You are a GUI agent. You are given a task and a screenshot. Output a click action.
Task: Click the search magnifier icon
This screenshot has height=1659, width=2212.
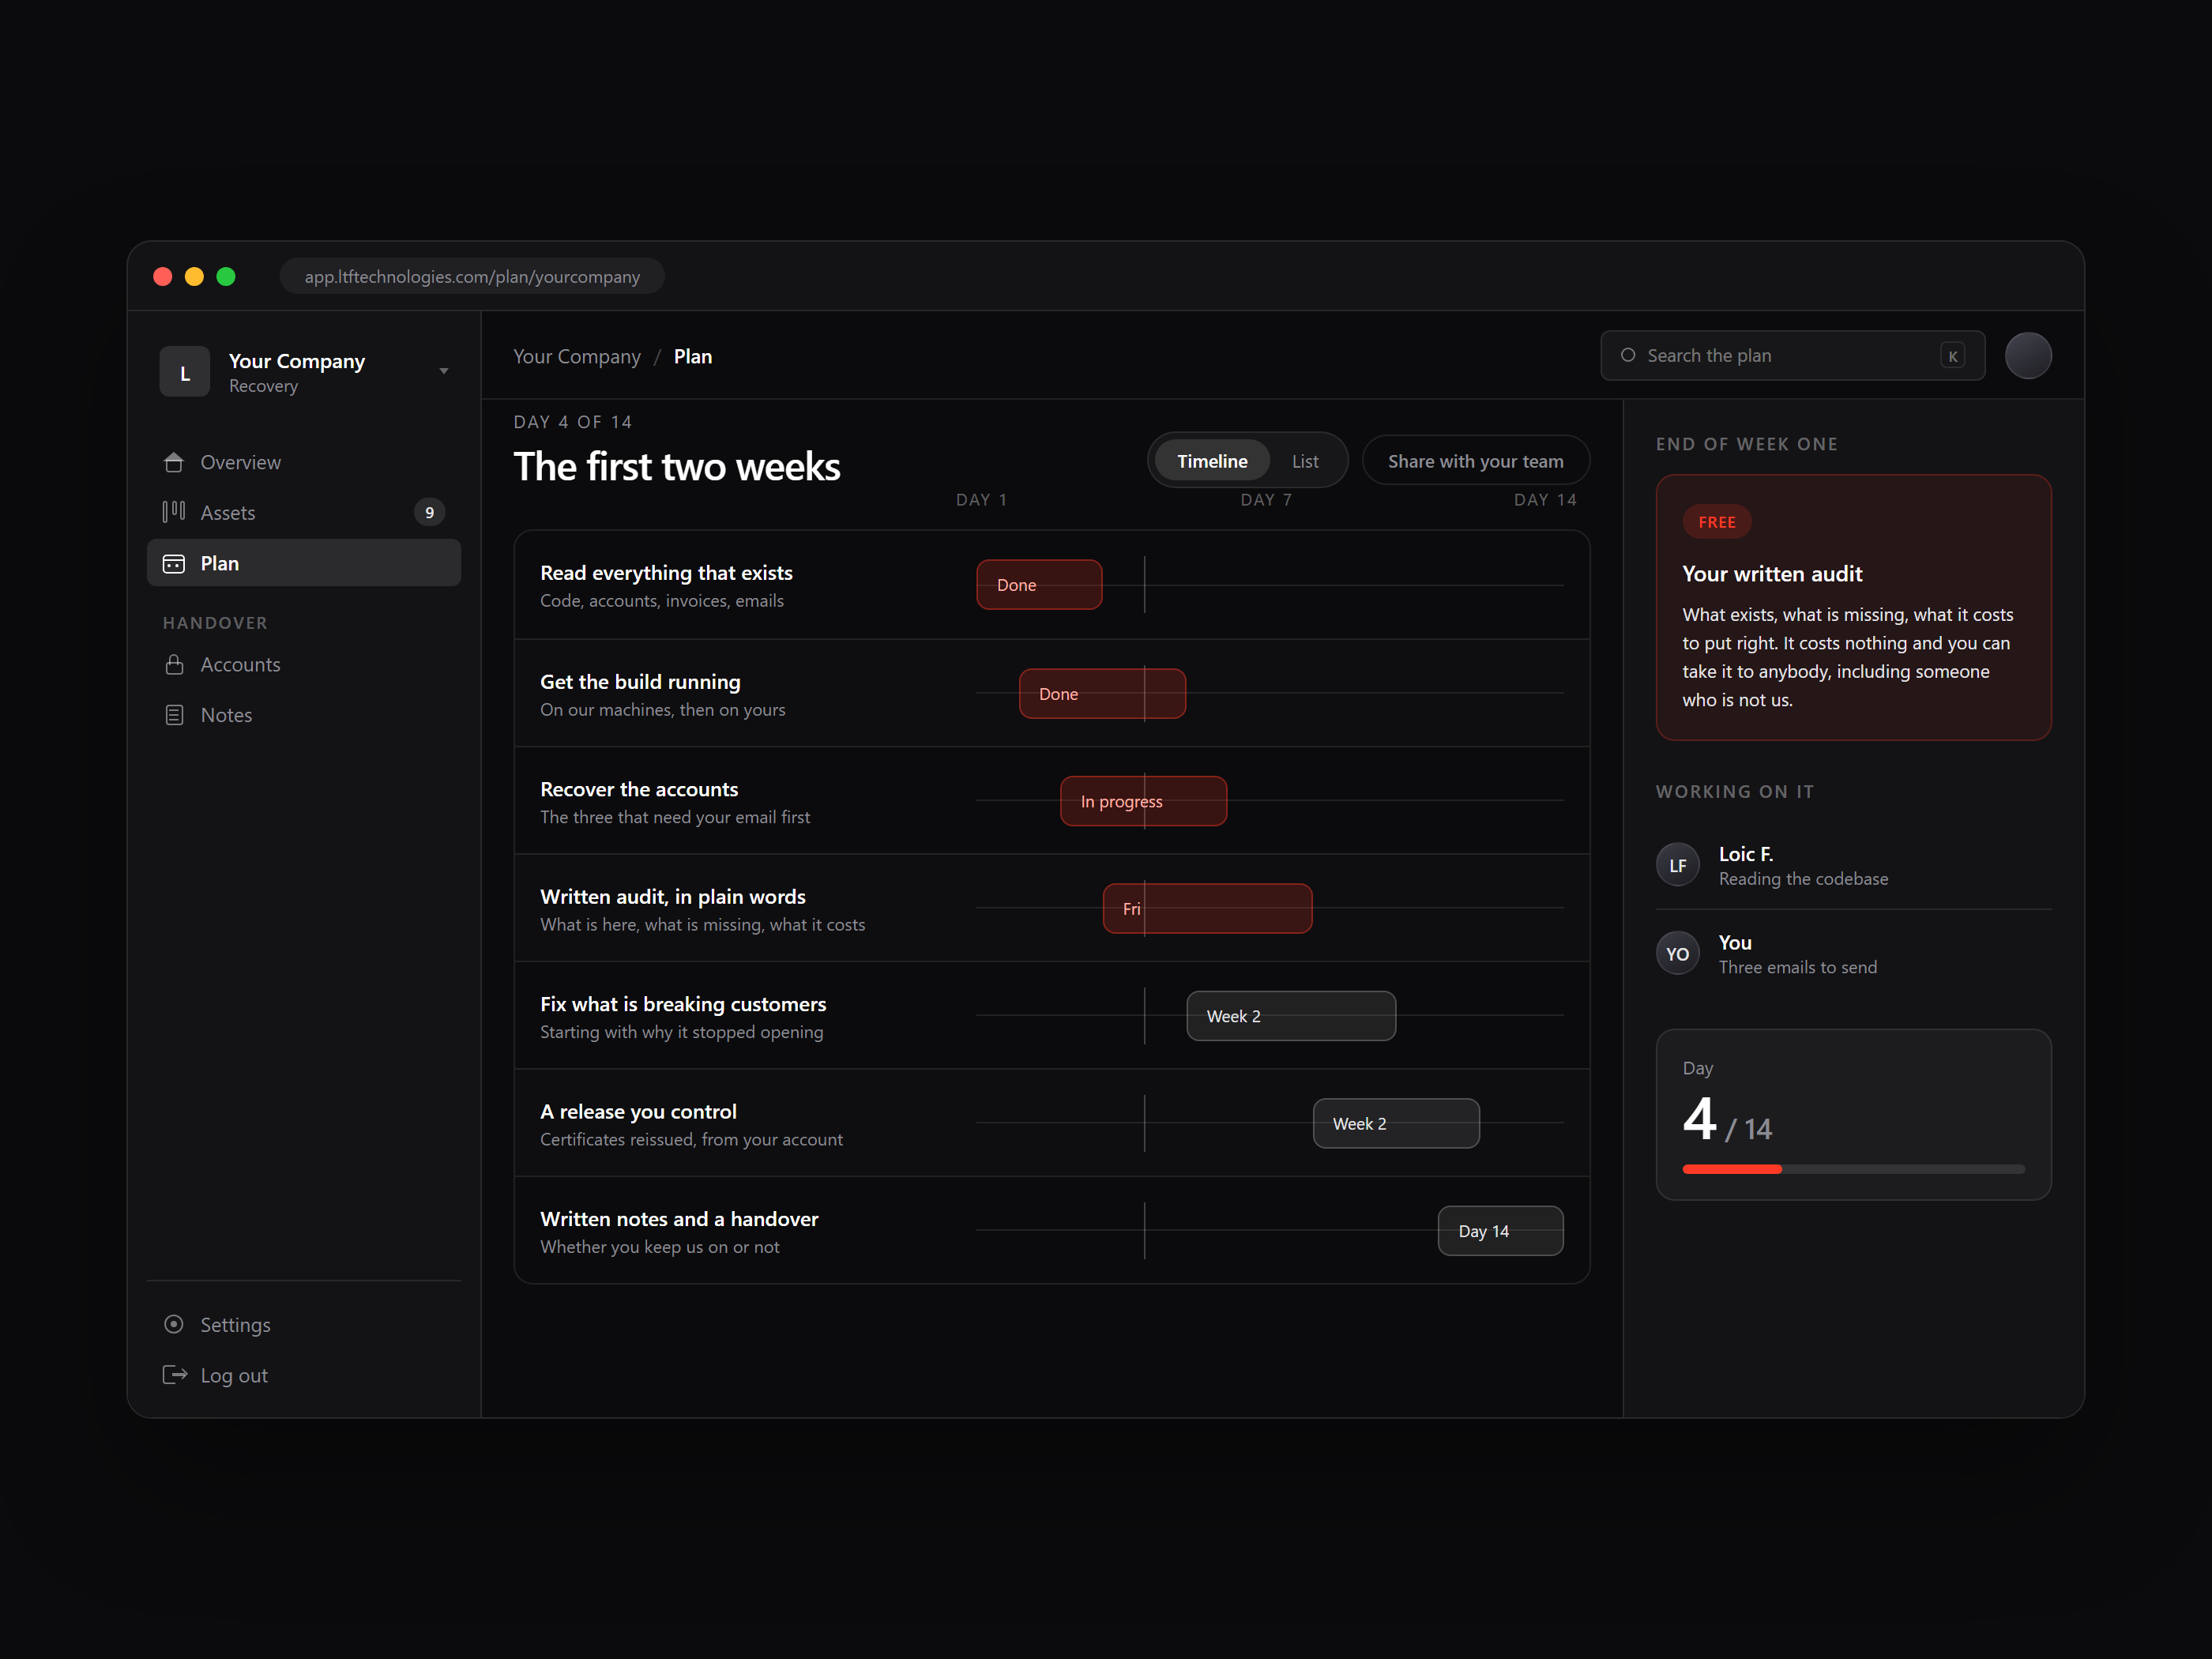tap(1628, 355)
